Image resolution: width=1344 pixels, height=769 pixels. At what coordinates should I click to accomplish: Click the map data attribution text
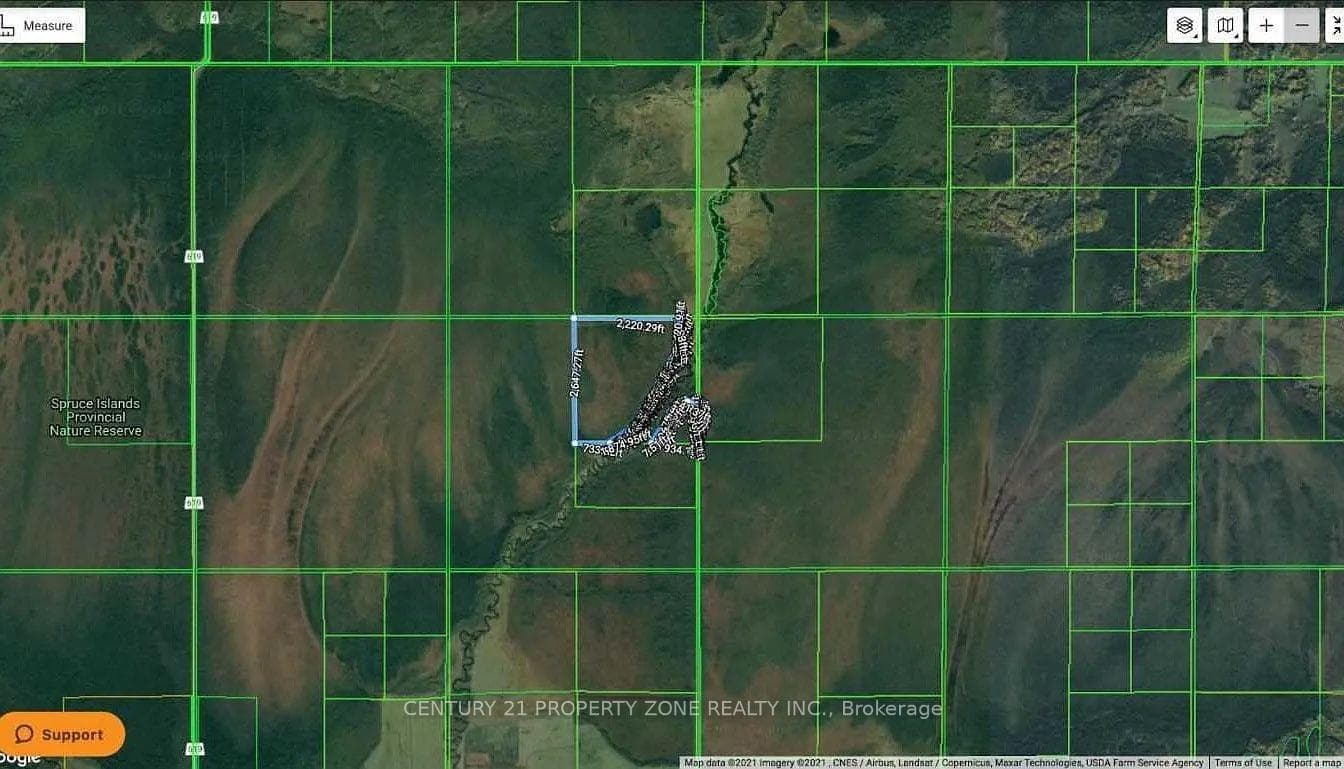[945, 763]
